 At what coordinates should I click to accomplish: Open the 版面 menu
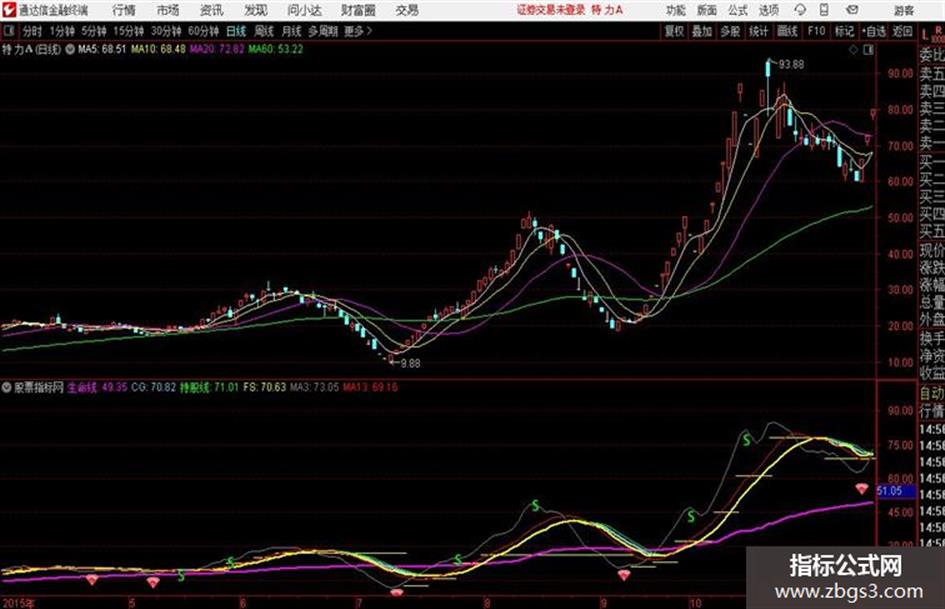coord(707,10)
